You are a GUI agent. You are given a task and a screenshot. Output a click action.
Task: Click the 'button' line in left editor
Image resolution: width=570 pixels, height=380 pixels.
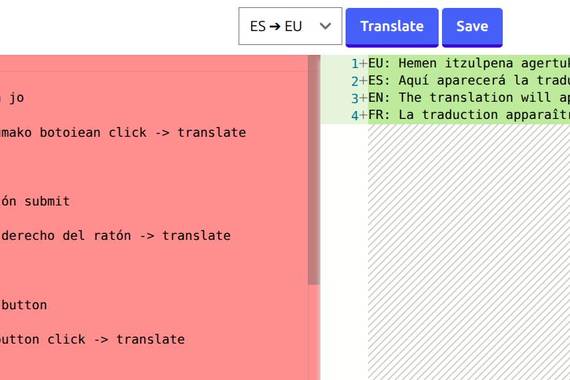[24, 305]
